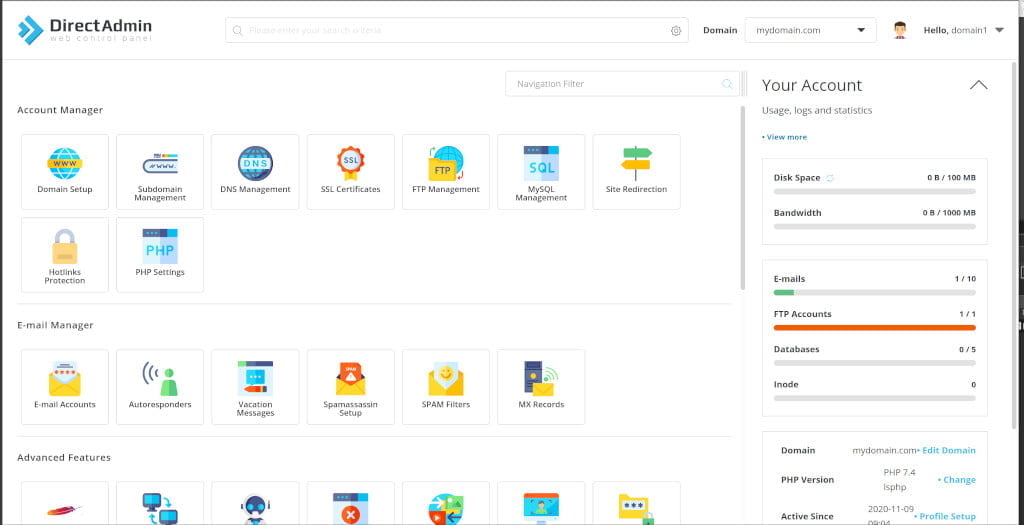
Task: Click the Your Account heading
Action: pyautogui.click(x=812, y=86)
